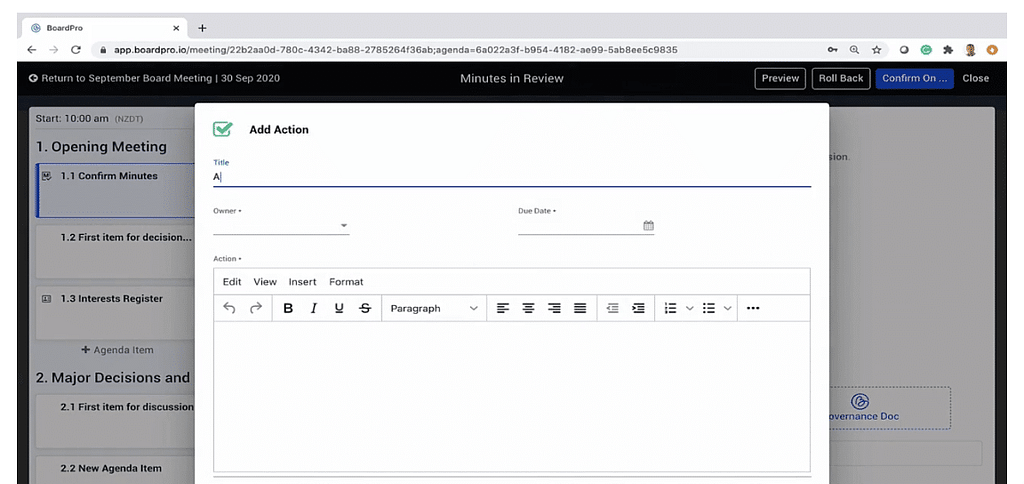
Task: Show more toolbar options ellipsis
Action: click(x=753, y=309)
